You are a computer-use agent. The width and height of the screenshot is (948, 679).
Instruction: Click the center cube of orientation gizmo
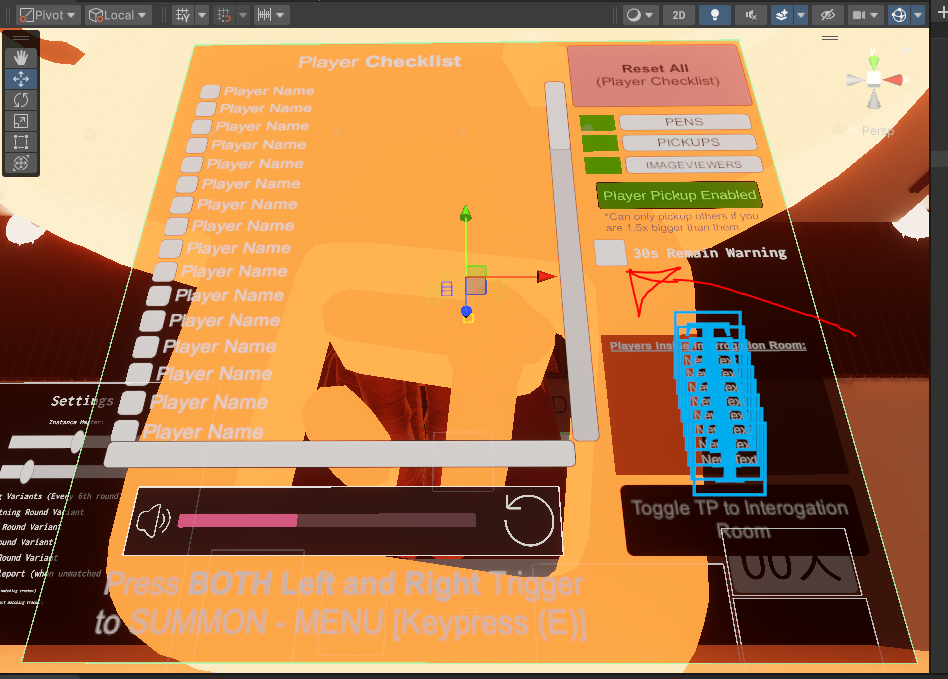874,79
